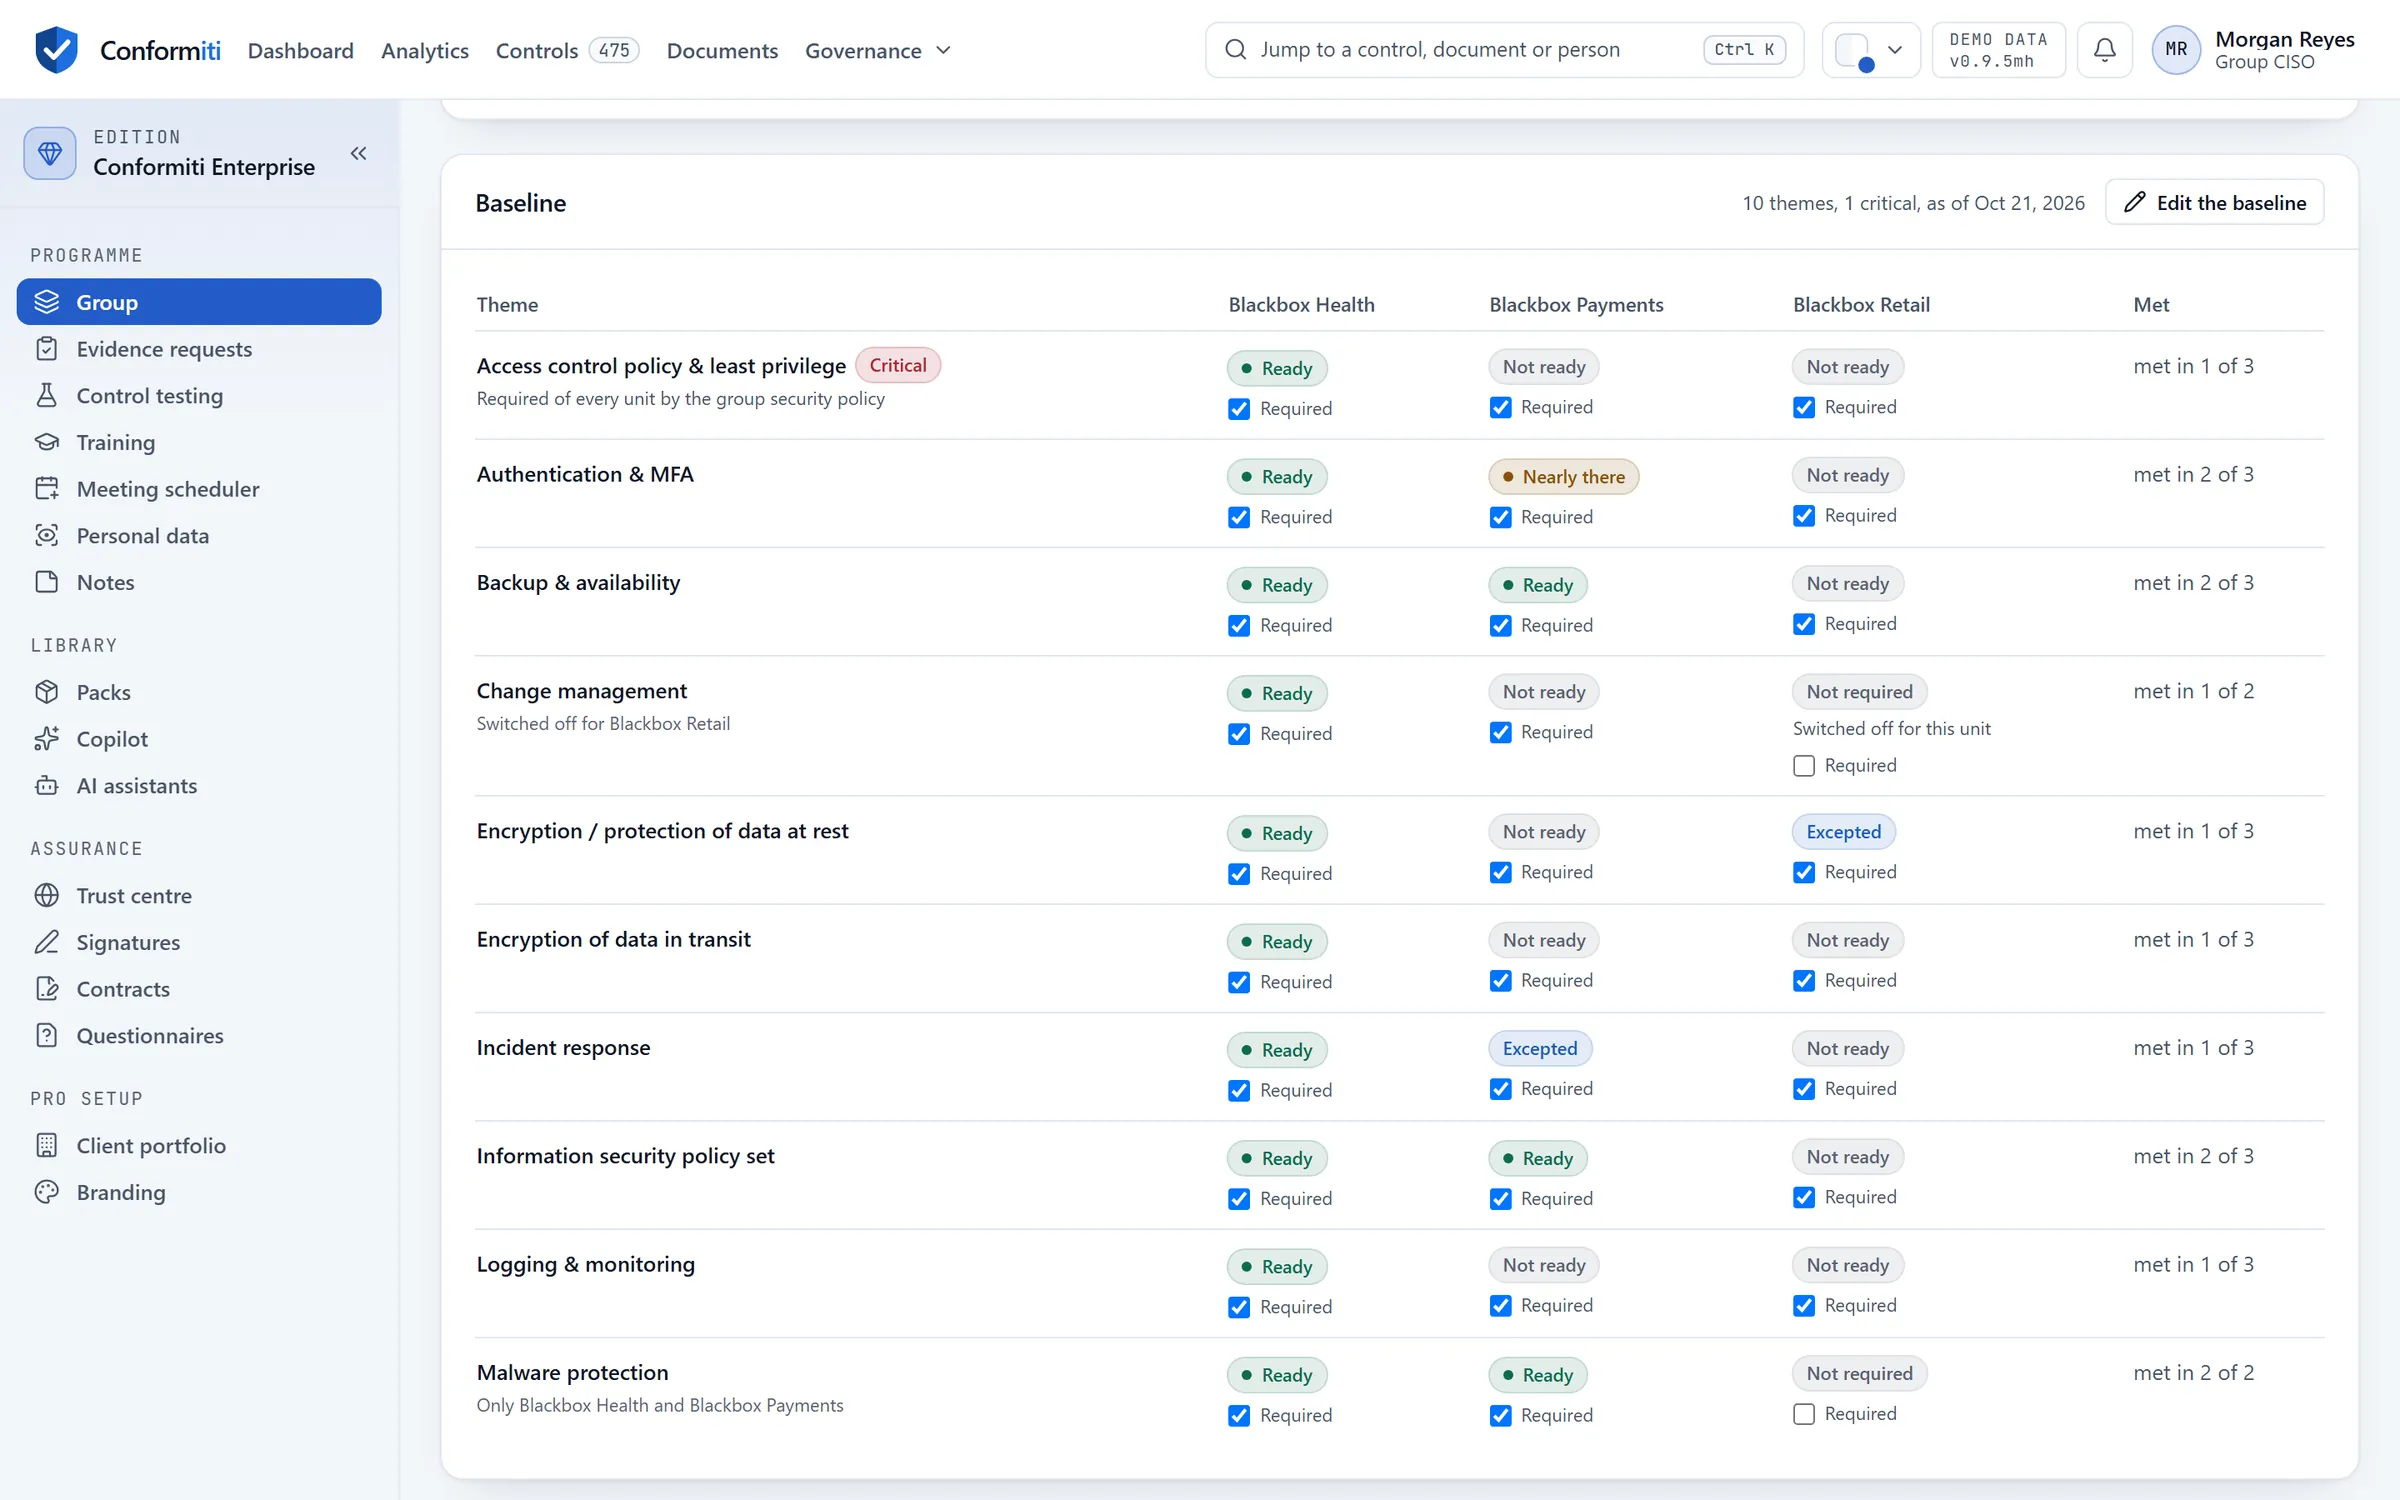Screen dimensions: 2400x1500
Task: Click the jump to control search field
Action: coord(1504,50)
